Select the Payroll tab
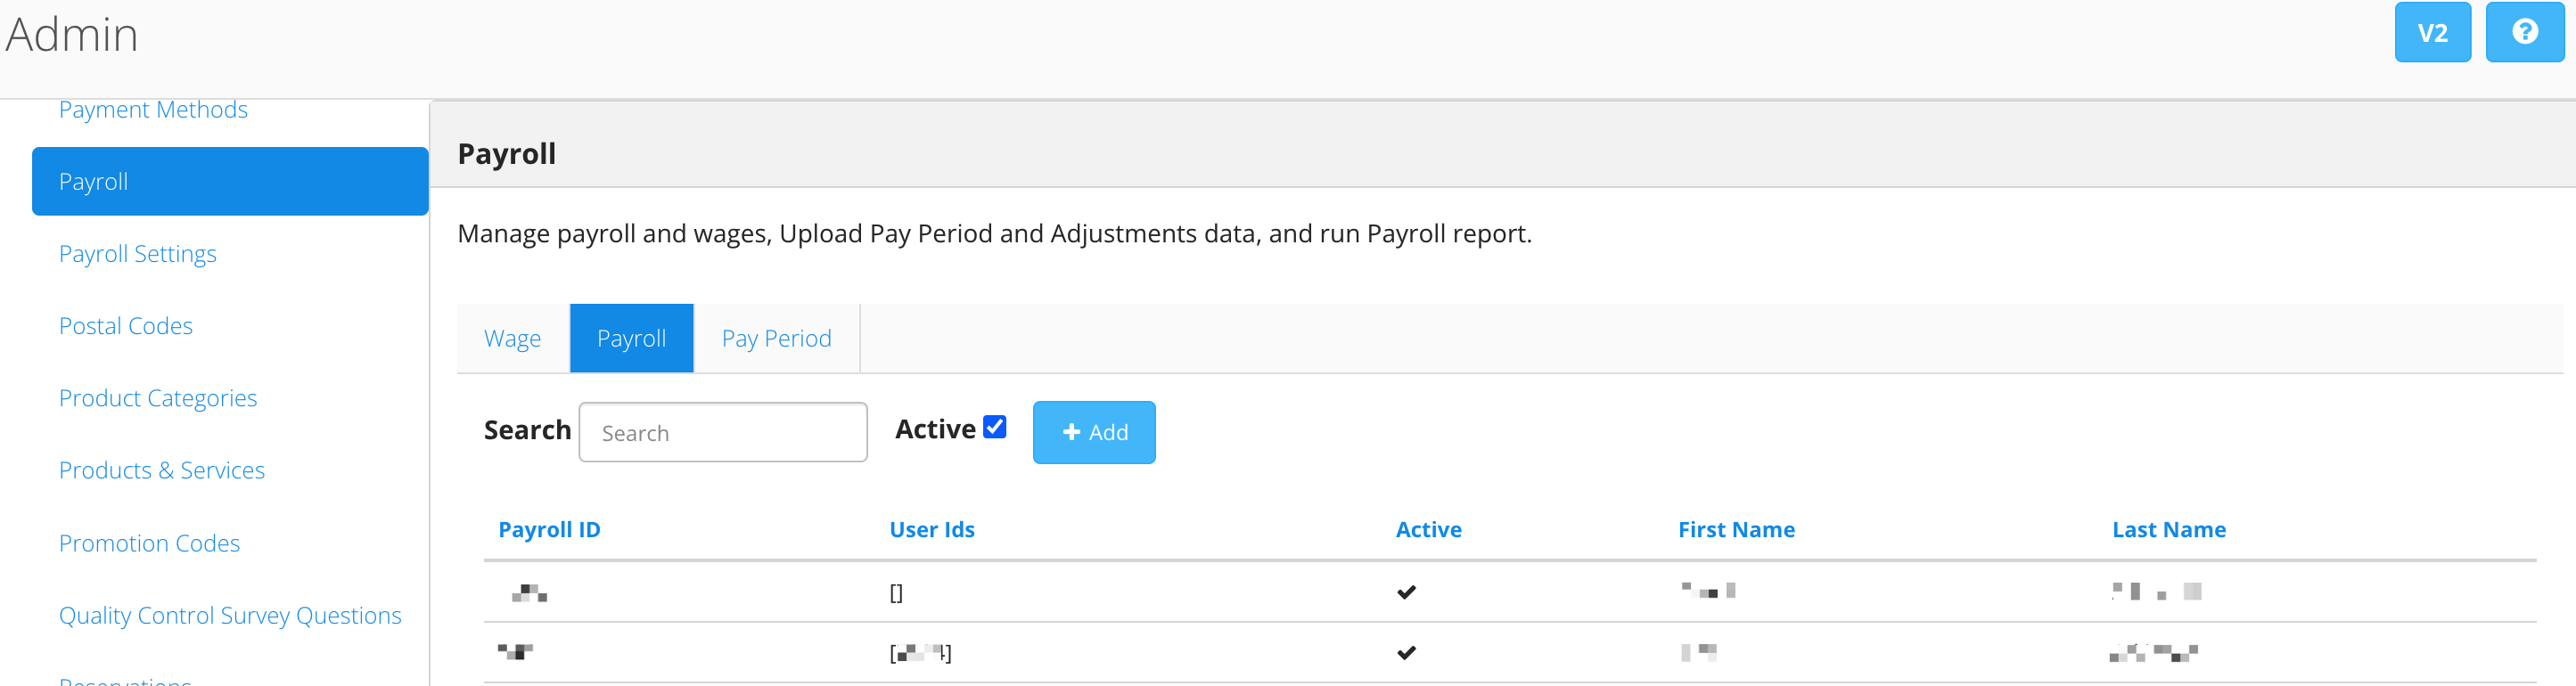 pyautogui.click(x=631, y=338)
